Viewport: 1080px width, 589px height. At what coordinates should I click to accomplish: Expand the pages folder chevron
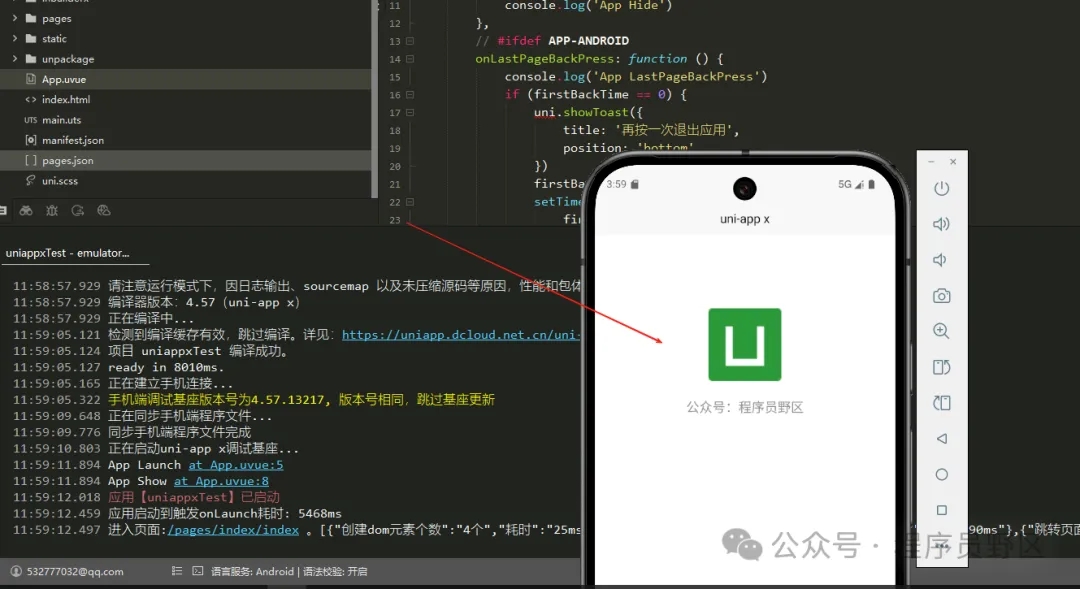coord(14,19)
